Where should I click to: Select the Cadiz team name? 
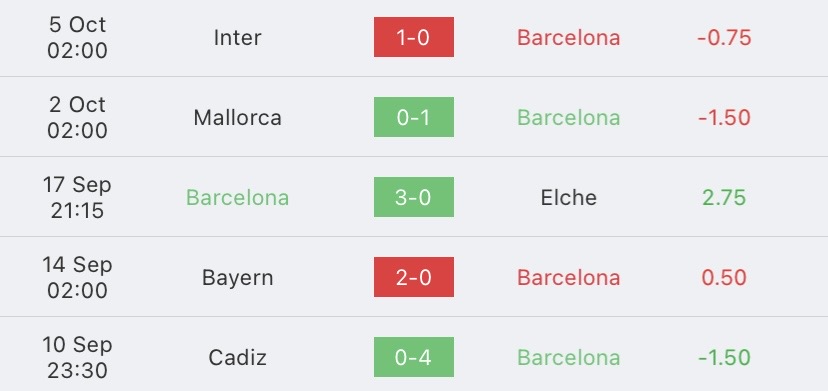(x=237, y=358)
